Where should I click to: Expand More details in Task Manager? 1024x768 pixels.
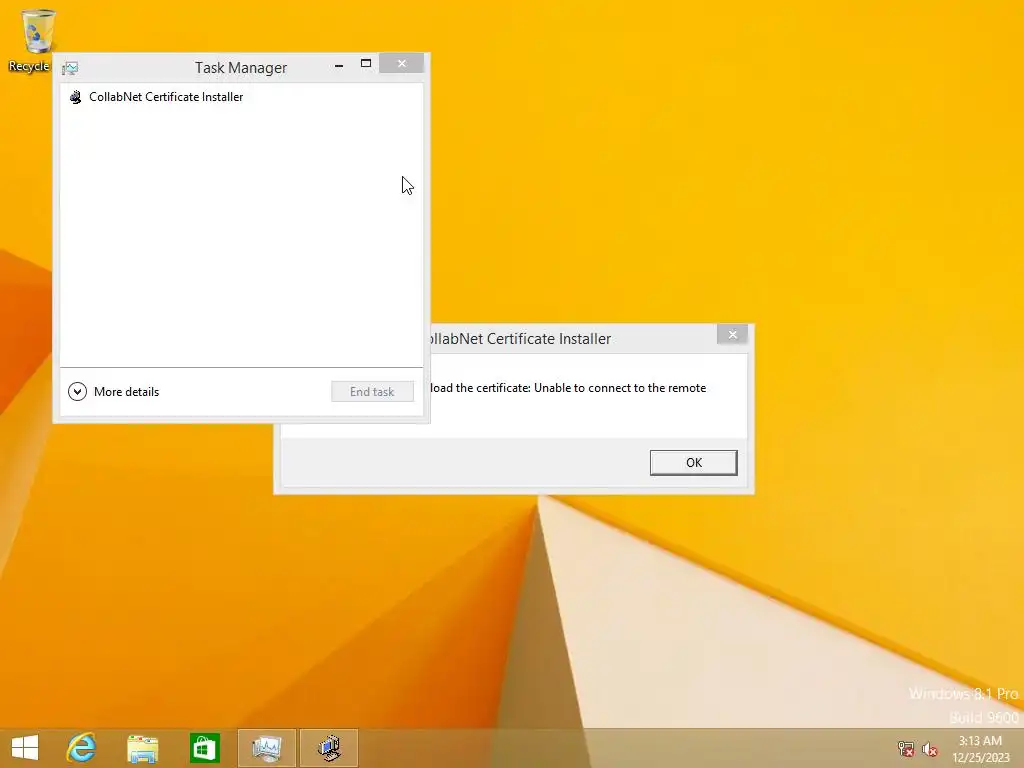pyautogui.click(x=114, y=392)
